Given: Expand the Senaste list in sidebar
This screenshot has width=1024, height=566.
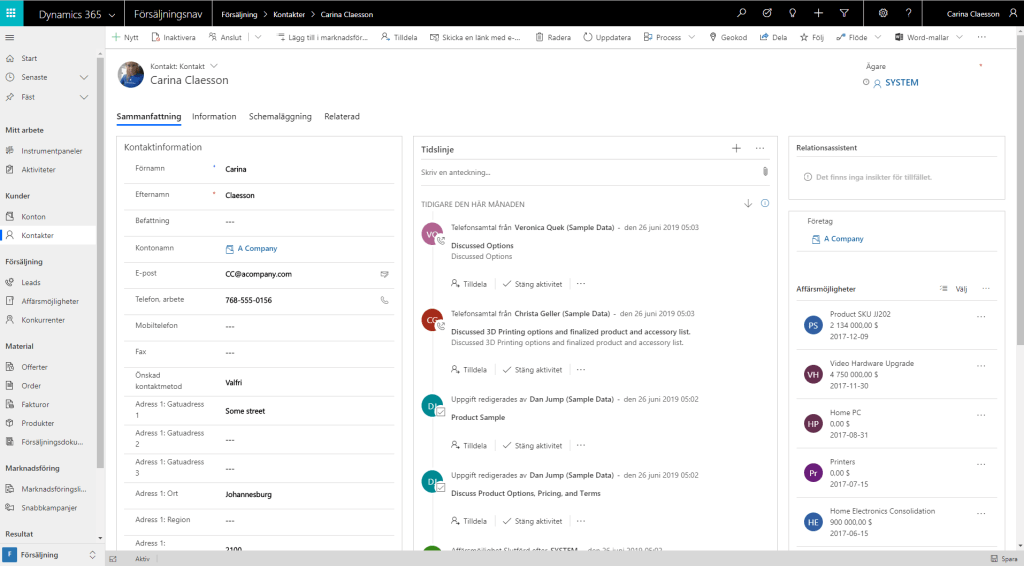Looking at the screenshot, I should 84,77.
